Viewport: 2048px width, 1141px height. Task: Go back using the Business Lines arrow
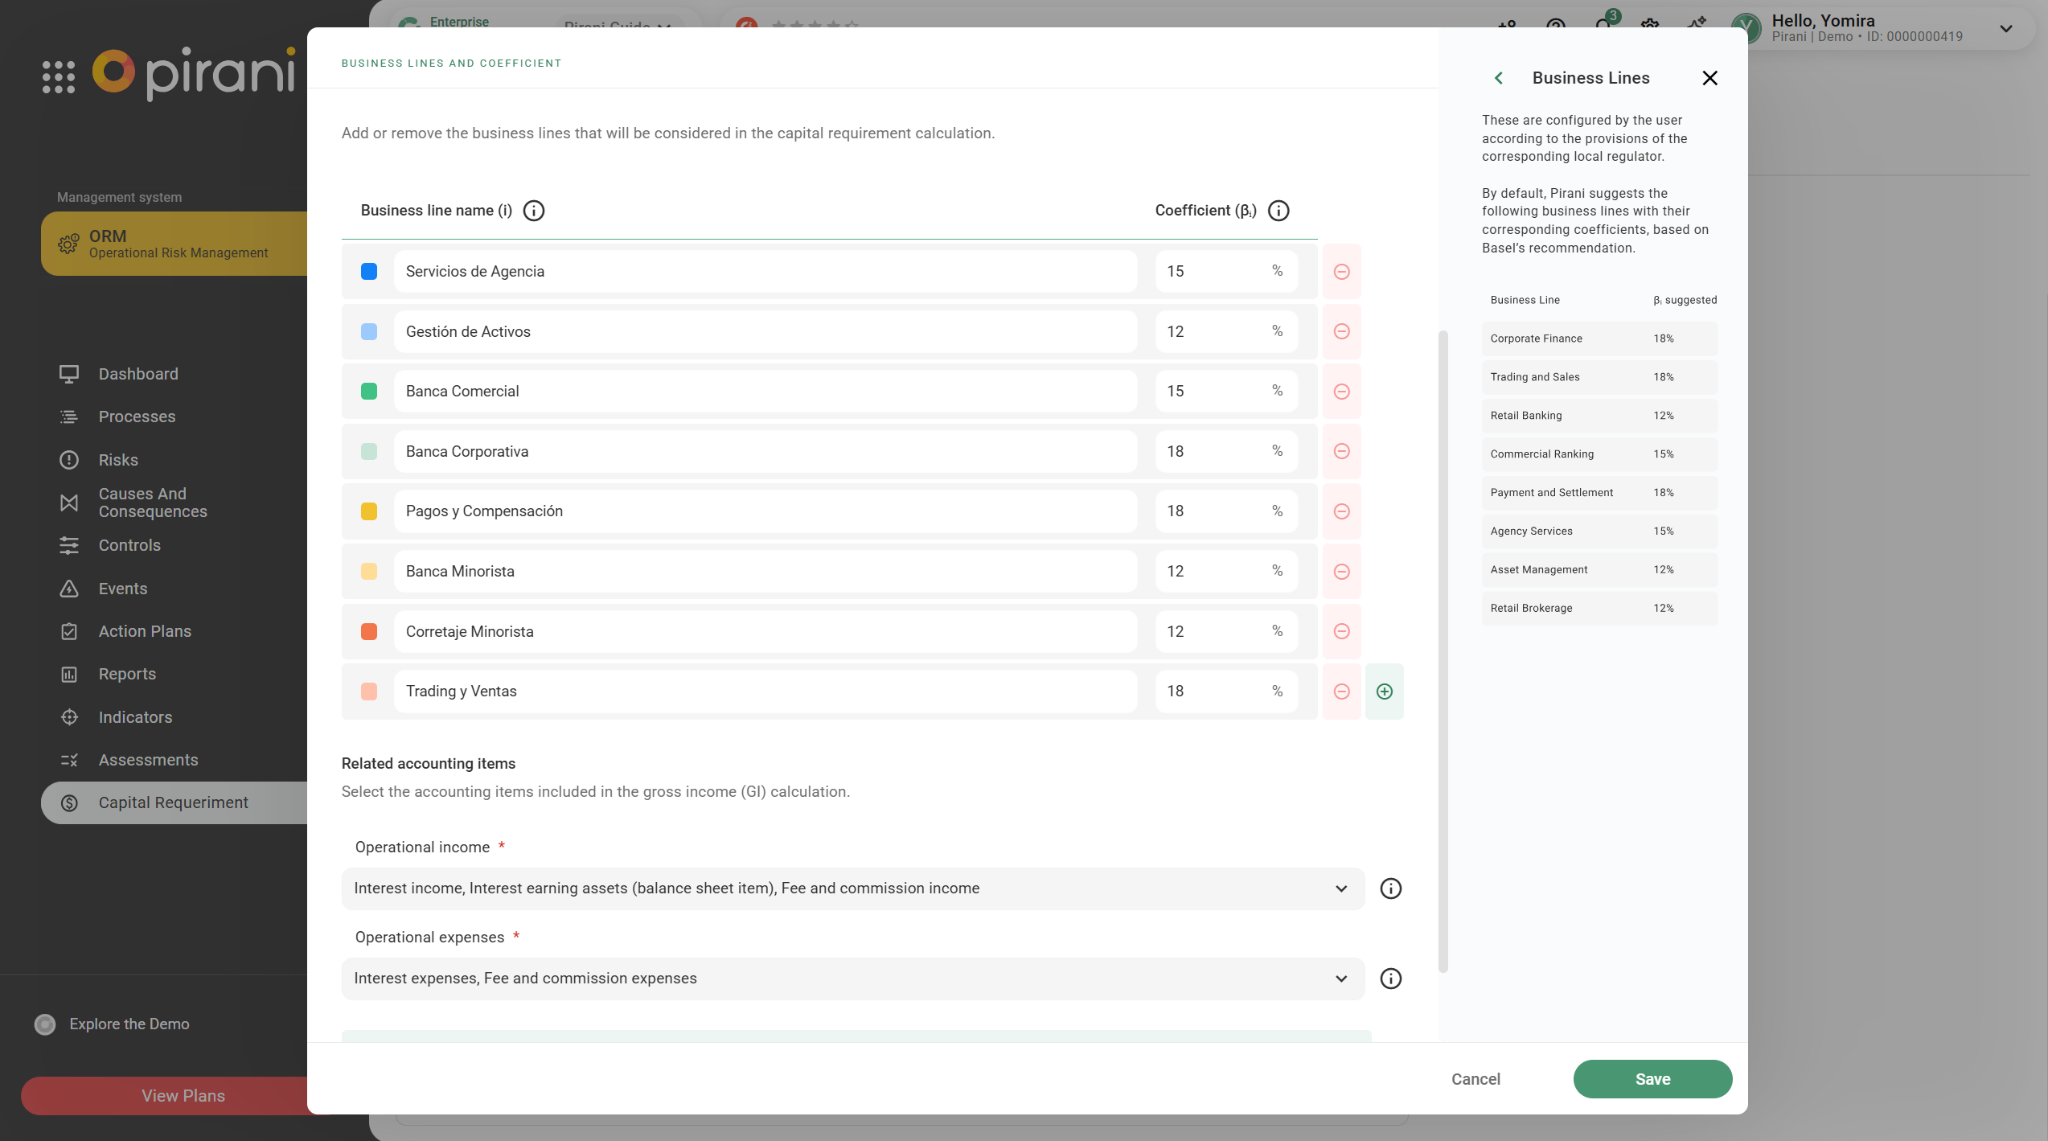(x=1498, y=78)
